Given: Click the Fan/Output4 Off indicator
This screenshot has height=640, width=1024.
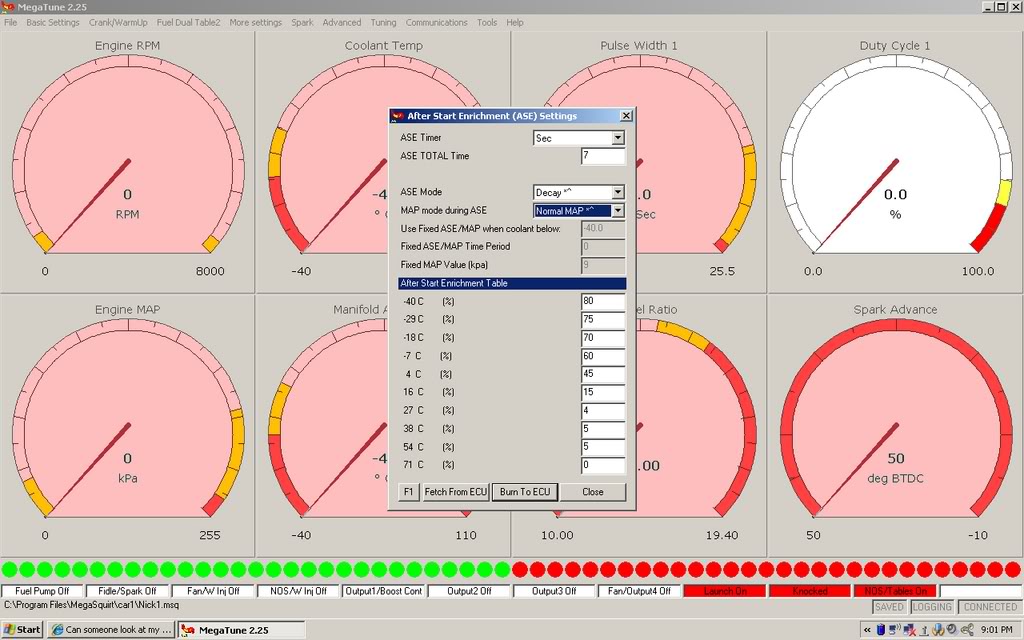Looking at the screenshot, I should (x=639, y=591).
